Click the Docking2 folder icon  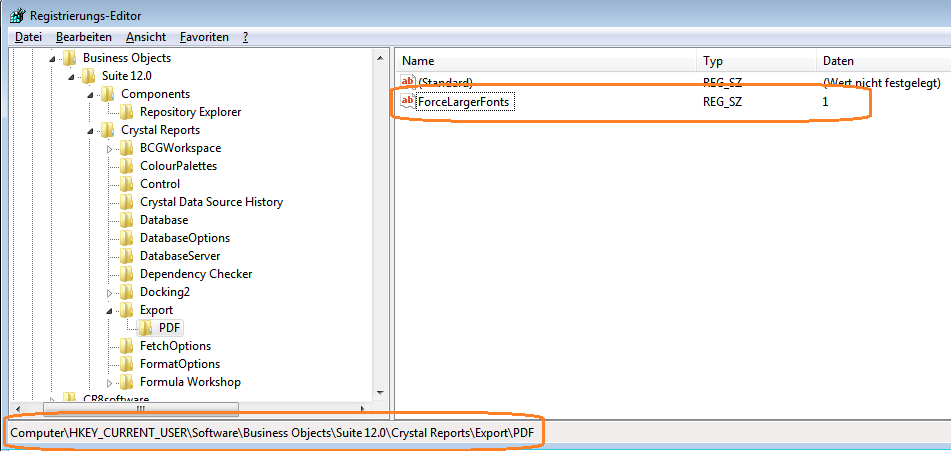coord(126,292)
